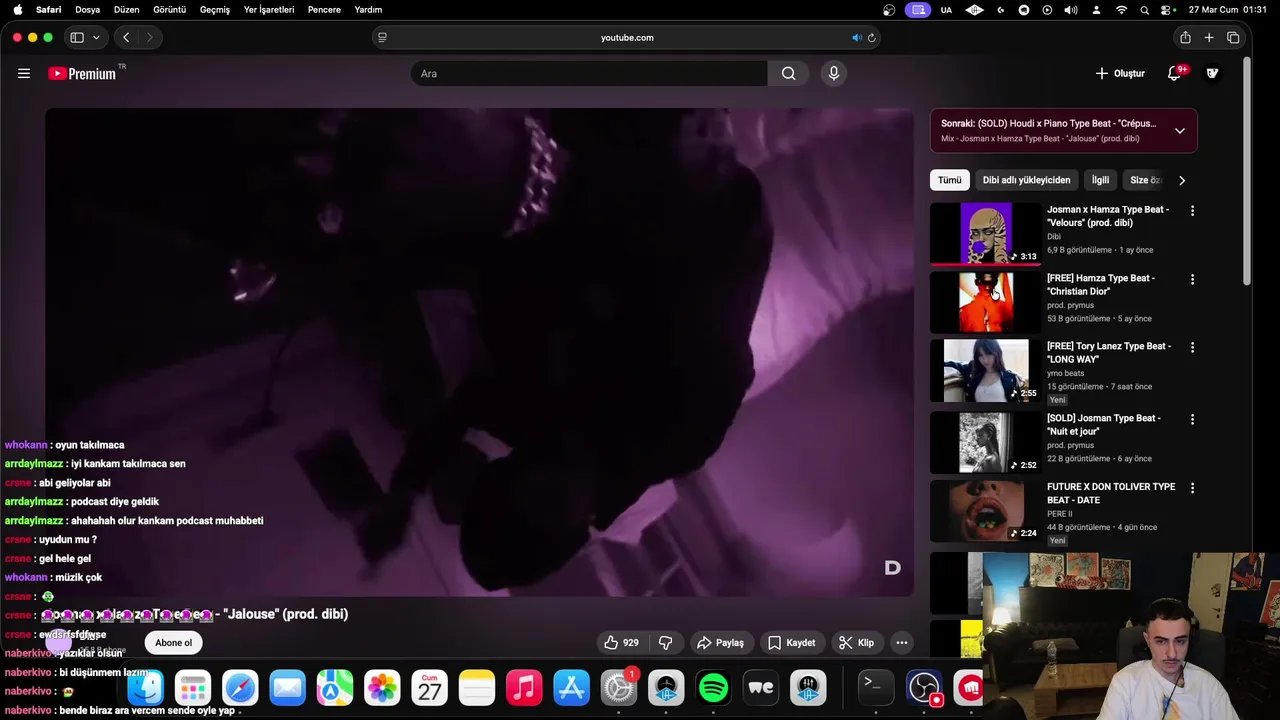The width and height of the screenshot is (1280, 720).
Task: Open the "Christian Dior" video thumbnail
Action: (986, 302)
